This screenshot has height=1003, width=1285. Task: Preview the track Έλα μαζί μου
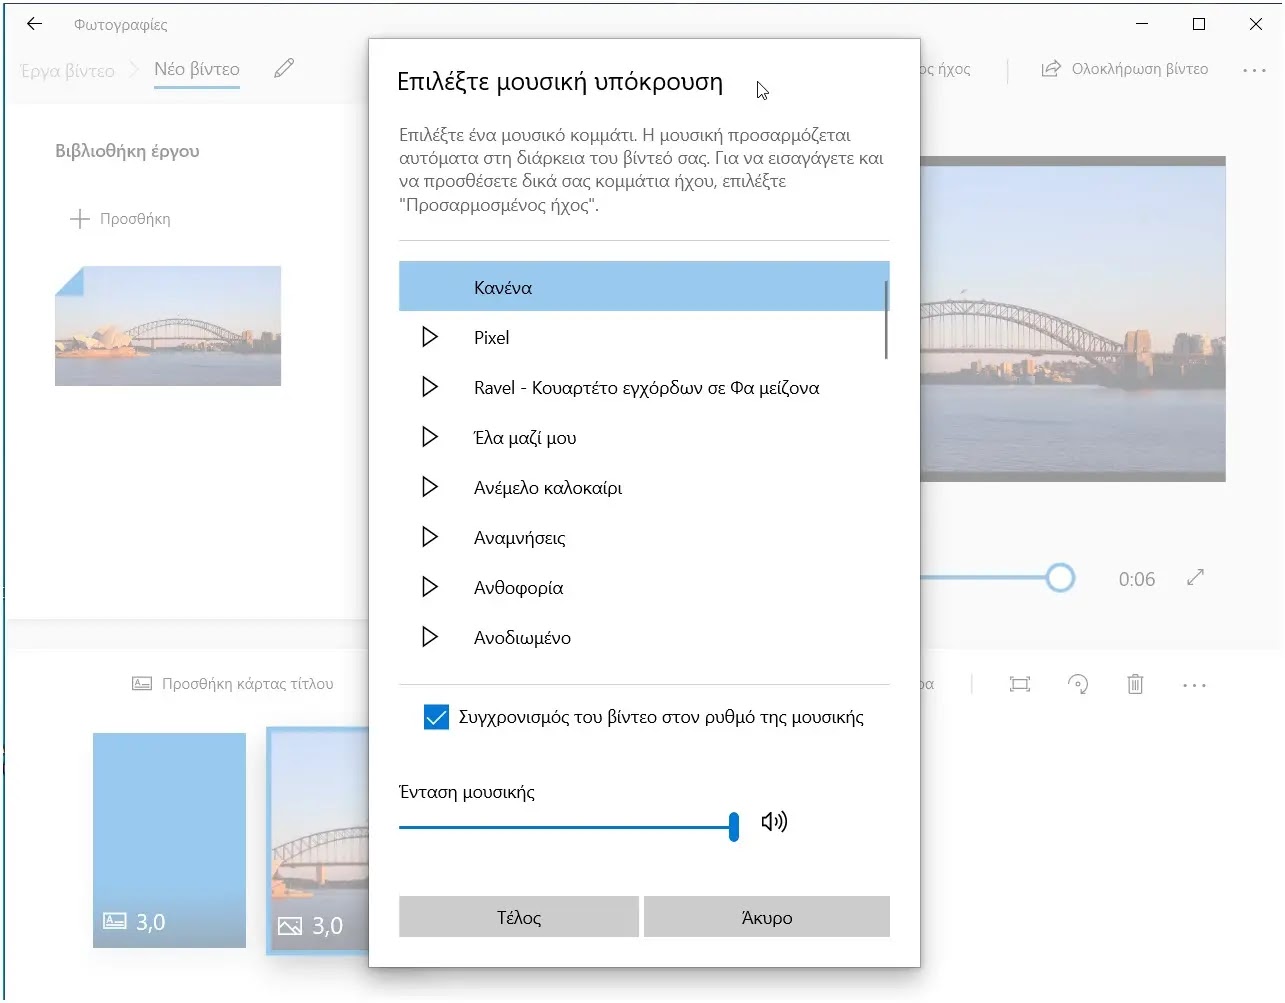(x=430, y=437)
